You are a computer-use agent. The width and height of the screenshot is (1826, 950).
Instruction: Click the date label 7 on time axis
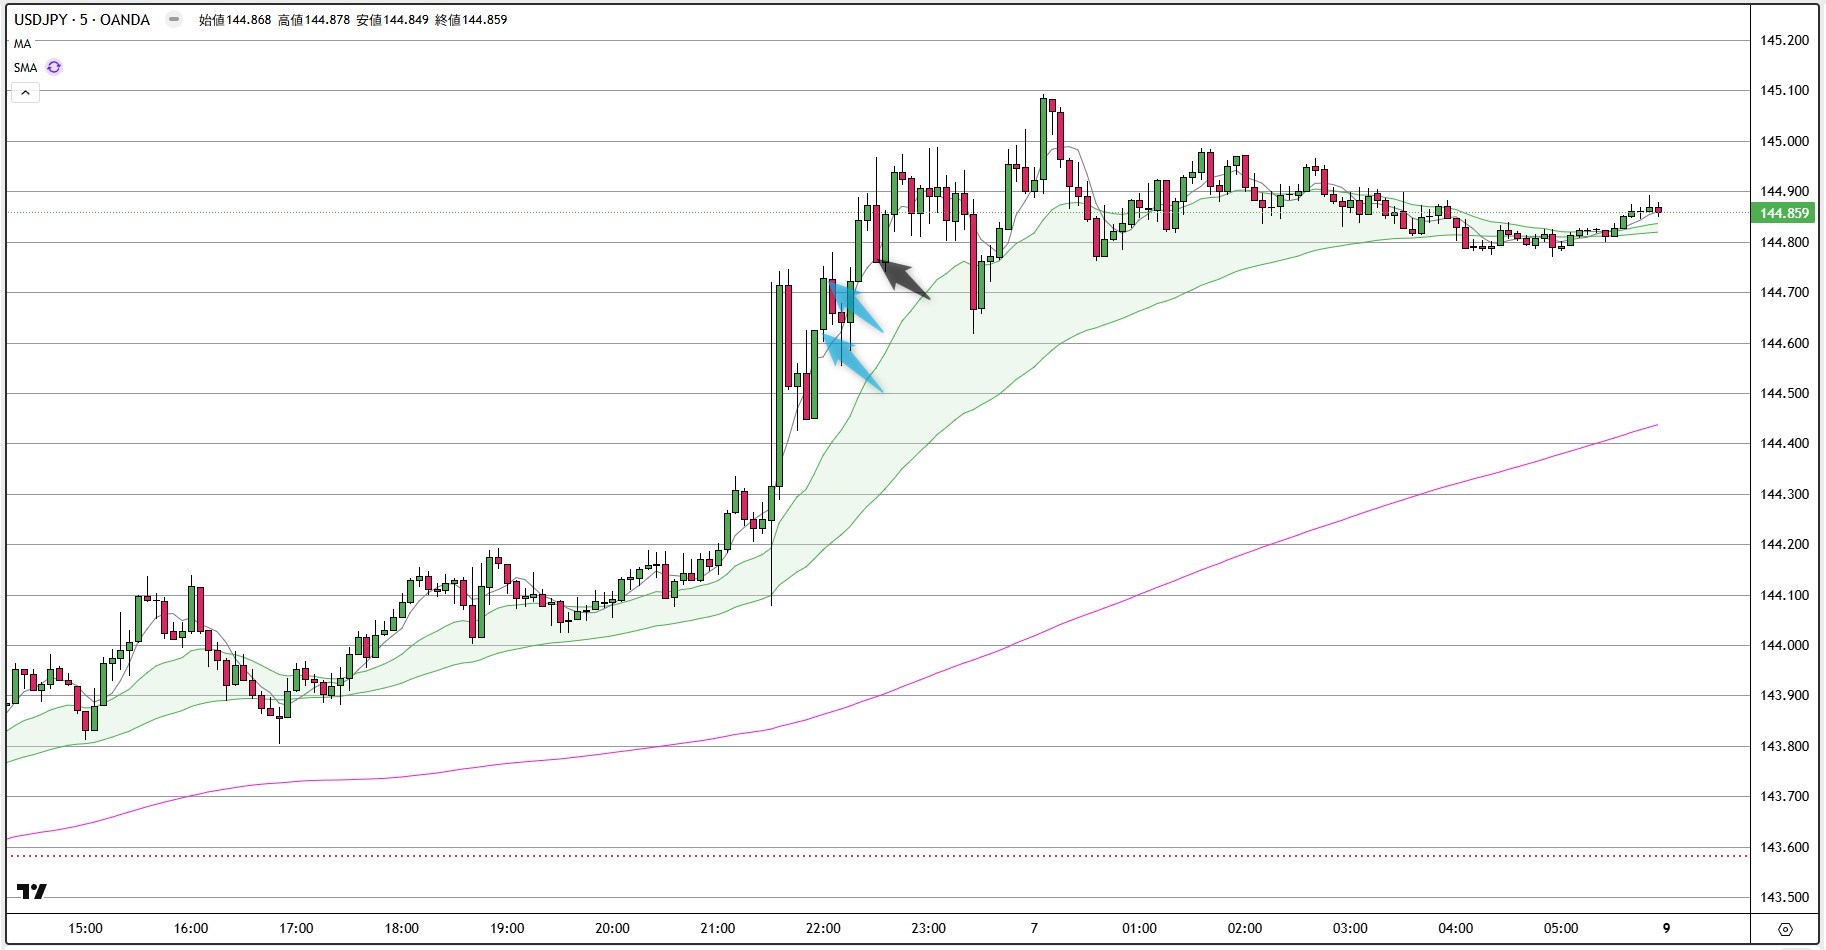[1034, 928]
